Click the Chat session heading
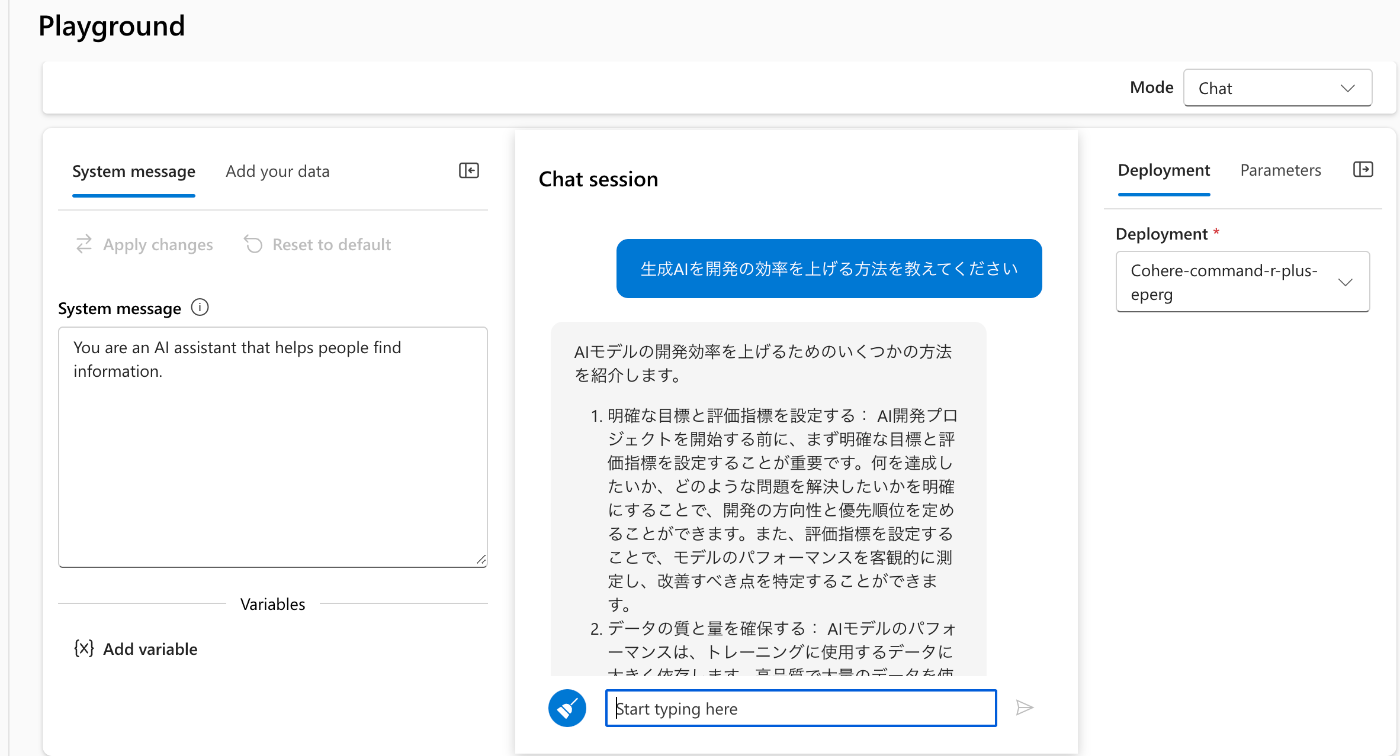 pos(598,179)
